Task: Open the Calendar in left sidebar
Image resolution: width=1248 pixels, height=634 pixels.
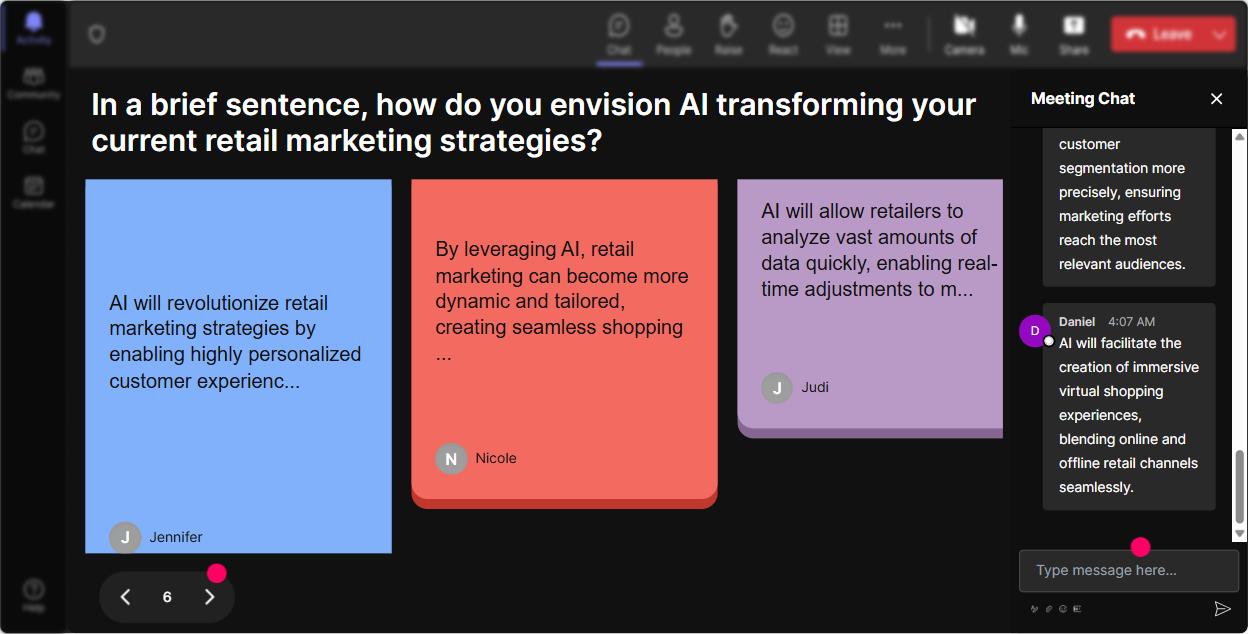Action: point(34,191)
